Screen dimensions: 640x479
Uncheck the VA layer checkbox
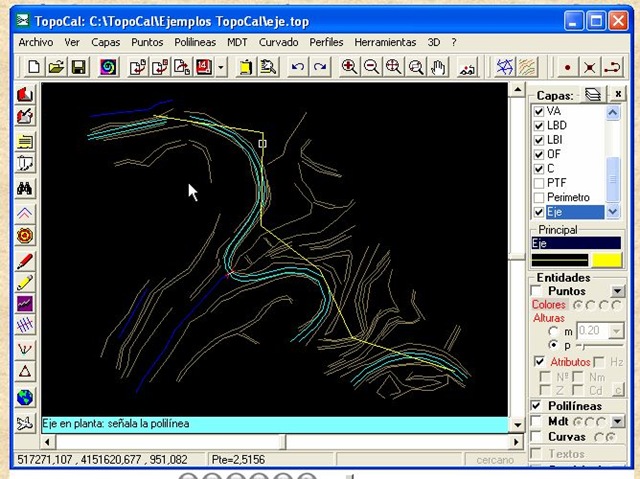tap(539, 111)
